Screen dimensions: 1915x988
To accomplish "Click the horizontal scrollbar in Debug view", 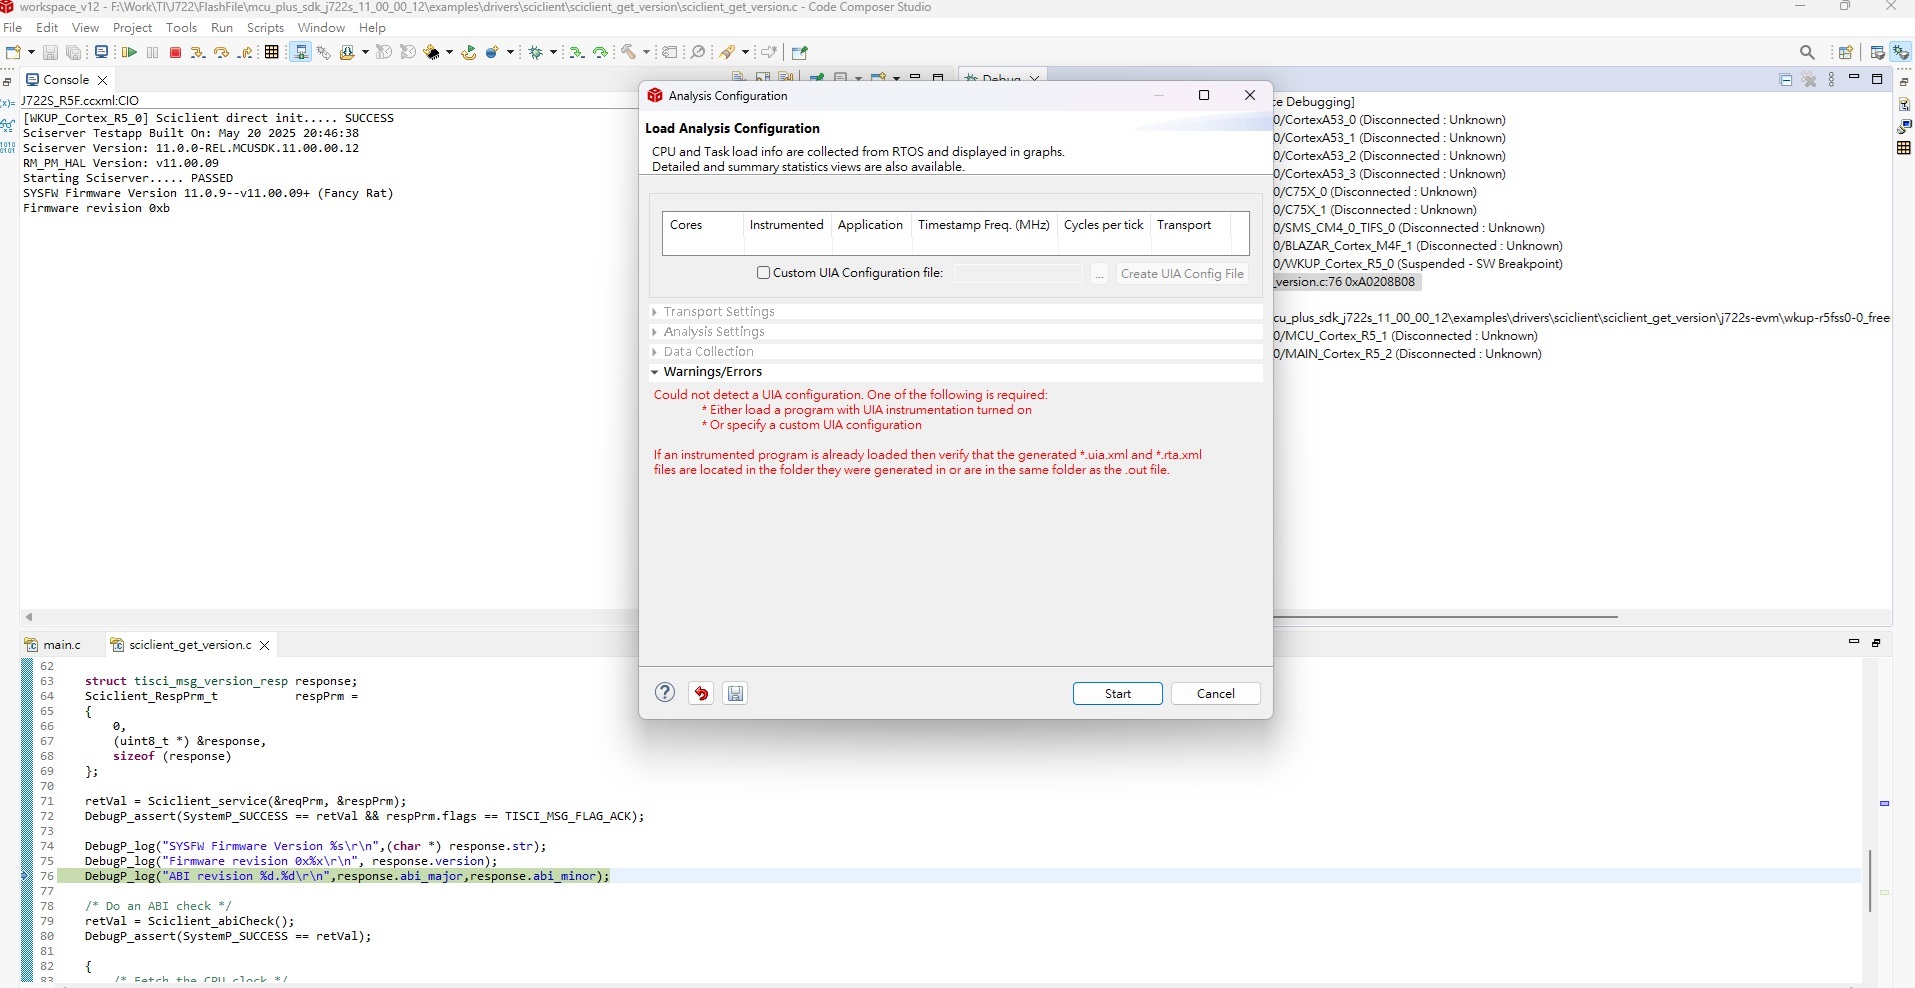I will [1446, 617].
